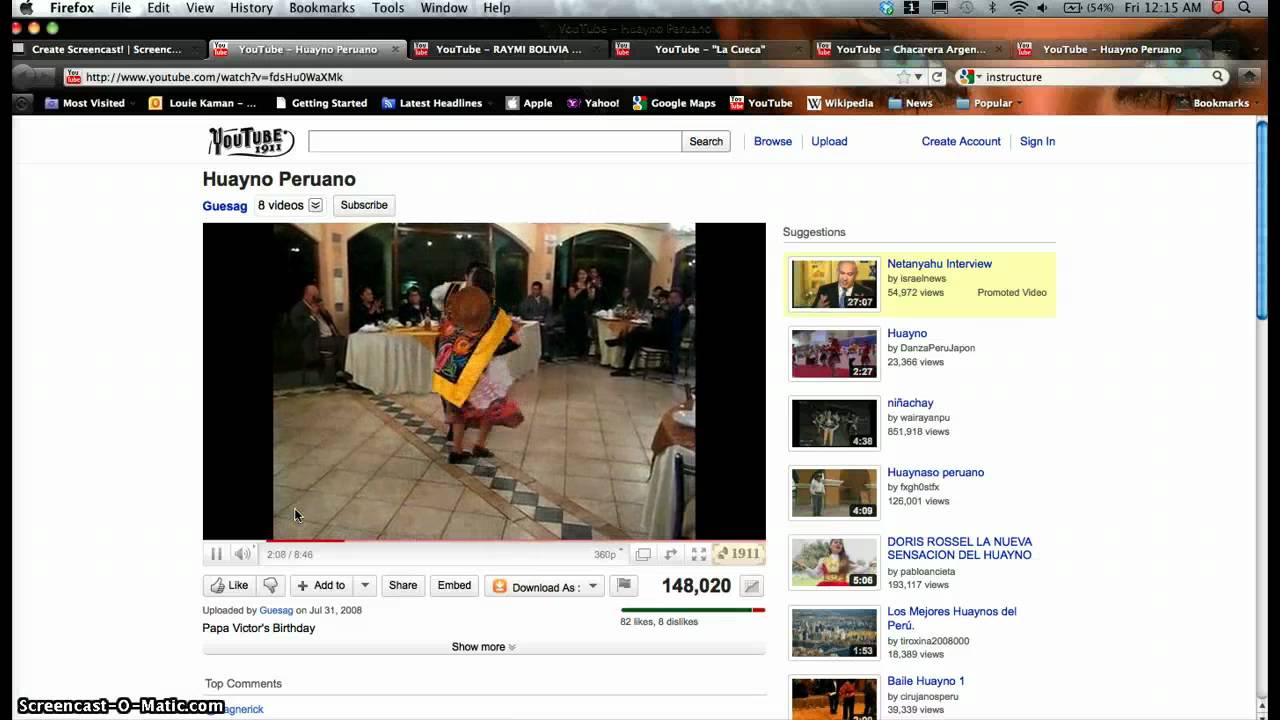Switch to YouTube RAYMI BOLIVIA tab

(x=508, y=49)
